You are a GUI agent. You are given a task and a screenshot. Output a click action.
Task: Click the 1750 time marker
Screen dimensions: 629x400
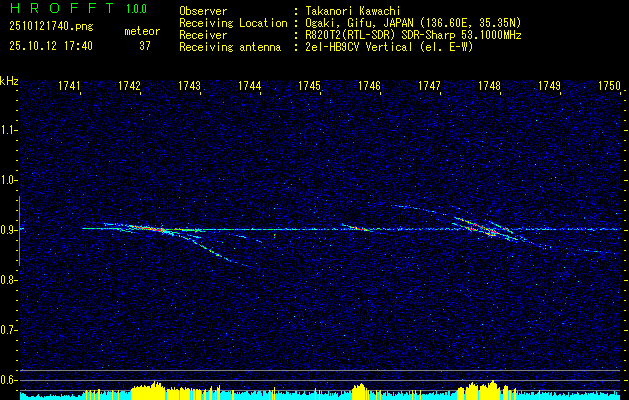pyautogui.click(x=609, y=86)
